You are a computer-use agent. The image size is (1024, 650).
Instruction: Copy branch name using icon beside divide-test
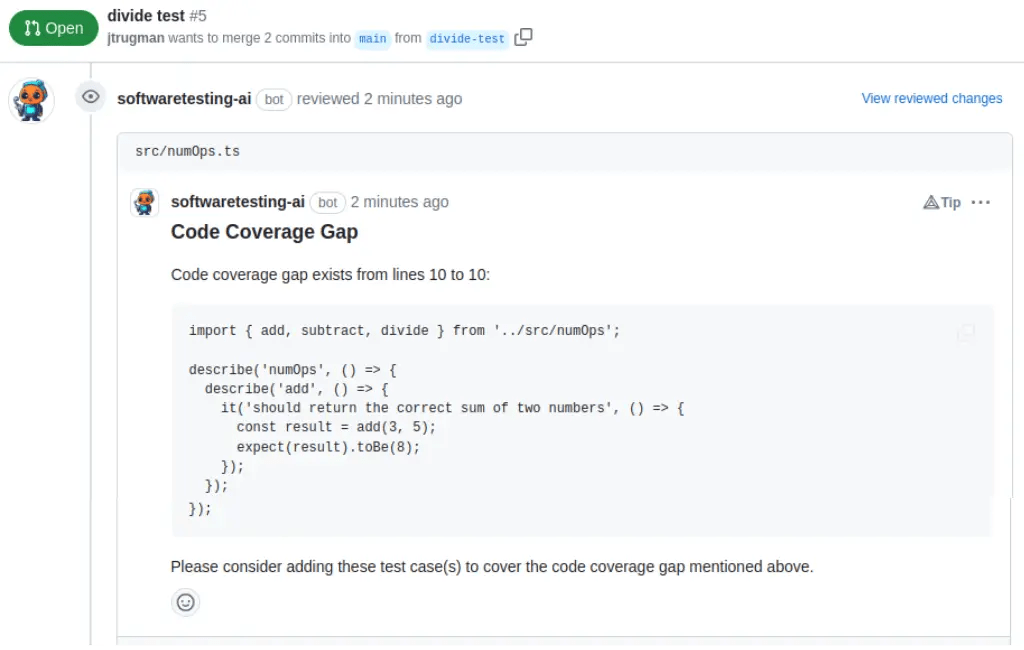tap(521, 35)
